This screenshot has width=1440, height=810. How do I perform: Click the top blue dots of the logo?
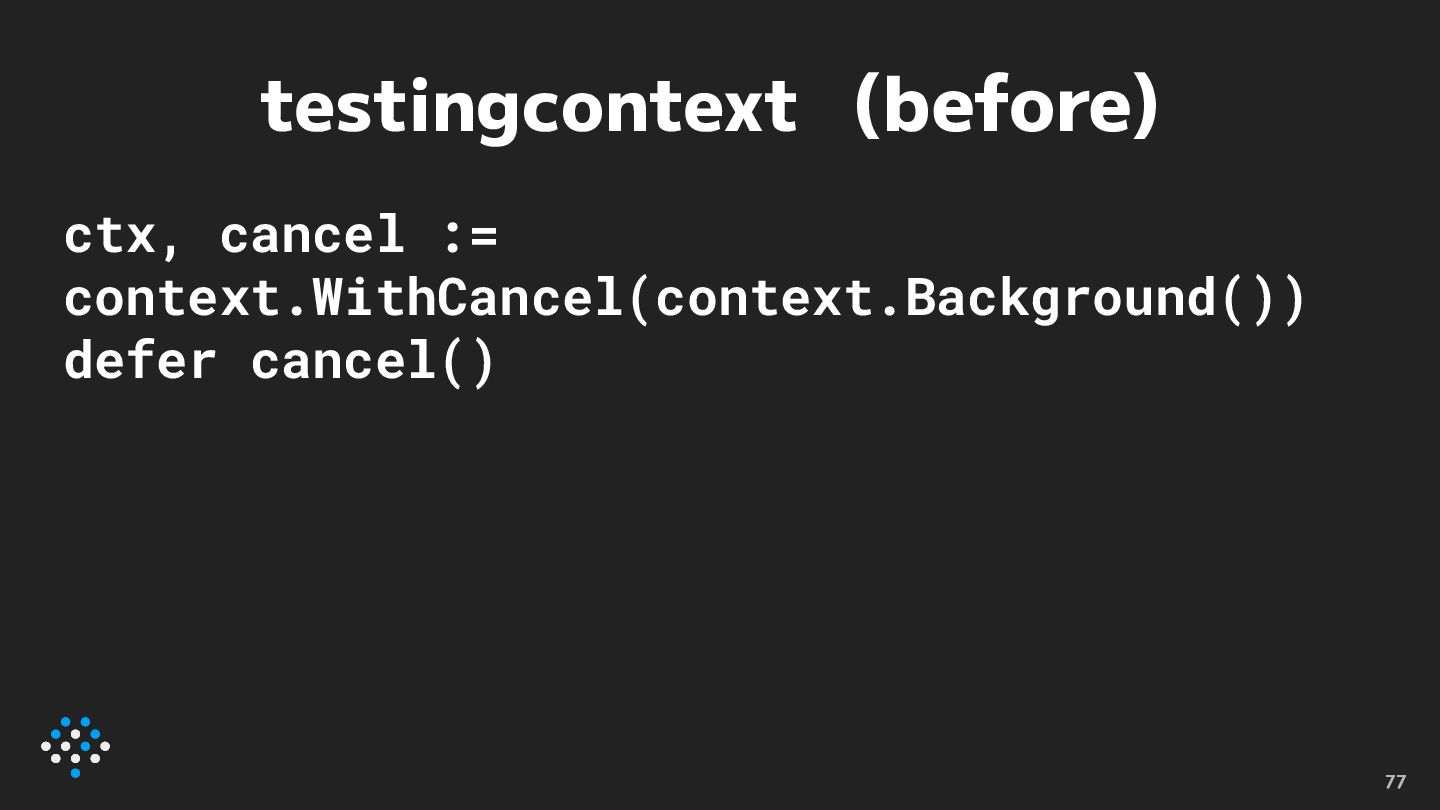pyautogui.click(x=75, y=722)
